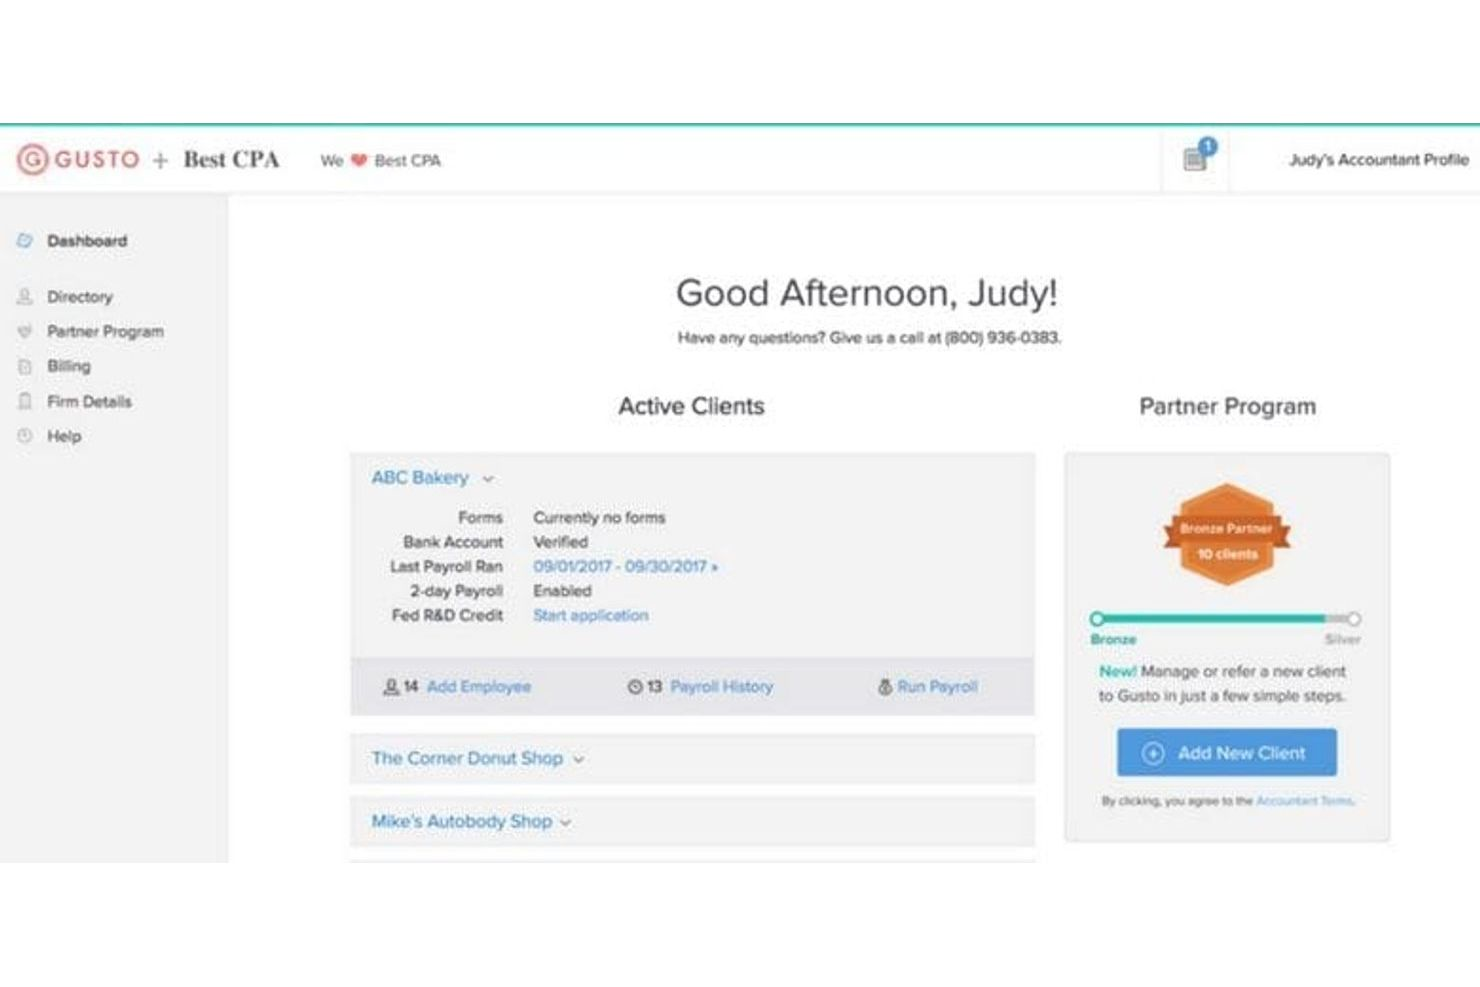Select Firm Details in the sidebar
The image size is (1480, 987).
88,401
